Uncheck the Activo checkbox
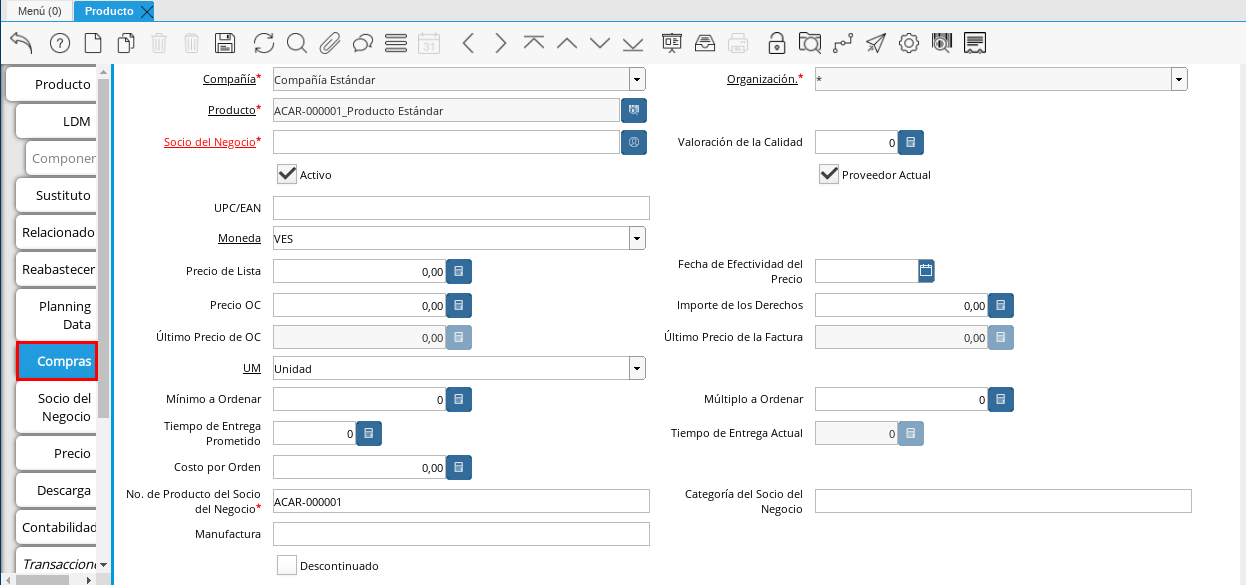Image resolution: width=1246 pixels, height=585 pixels. pyautogui.click(x=287, y=174)
